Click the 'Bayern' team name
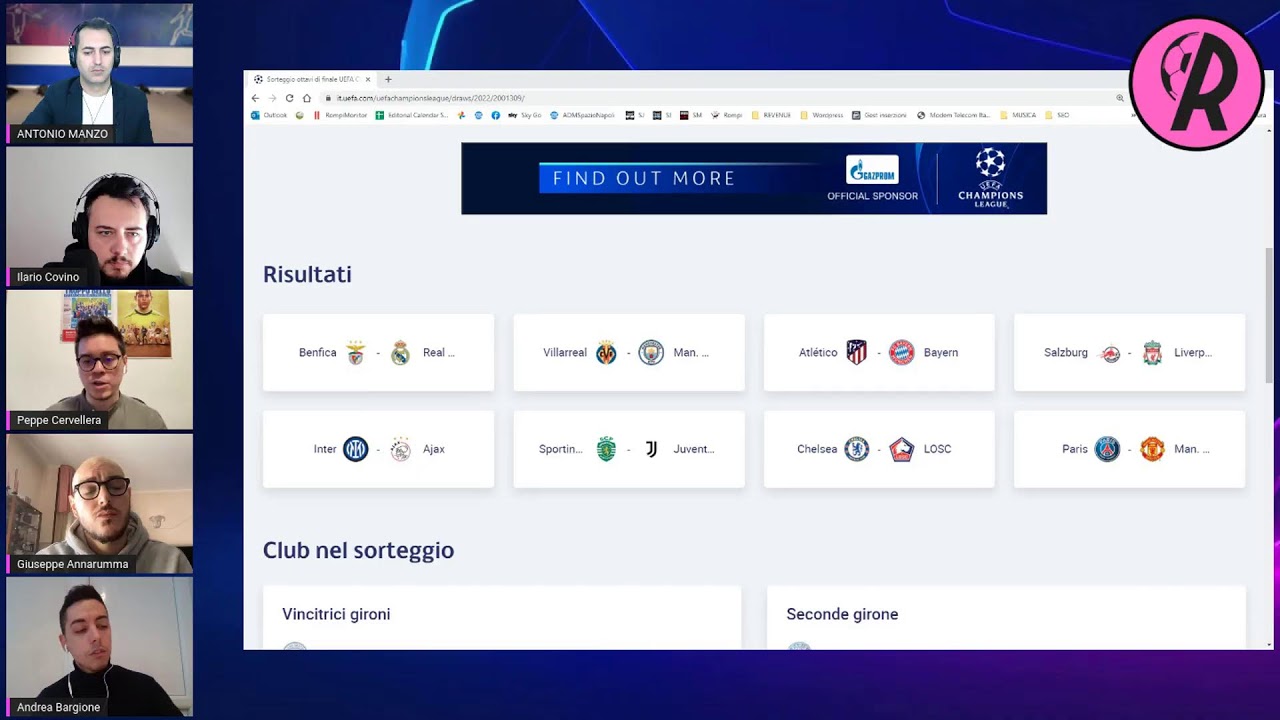The image size is (1280, 720). [x=941, y=352]
